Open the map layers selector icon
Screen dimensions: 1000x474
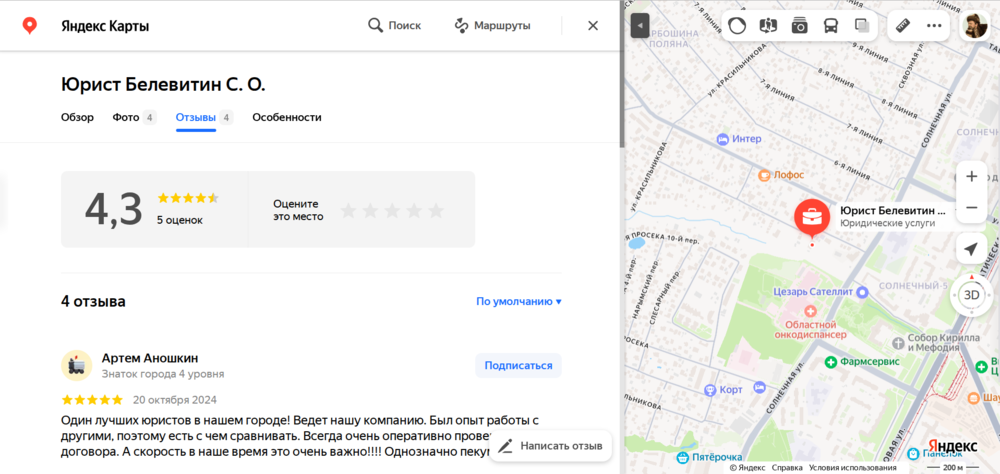(862, 26)
